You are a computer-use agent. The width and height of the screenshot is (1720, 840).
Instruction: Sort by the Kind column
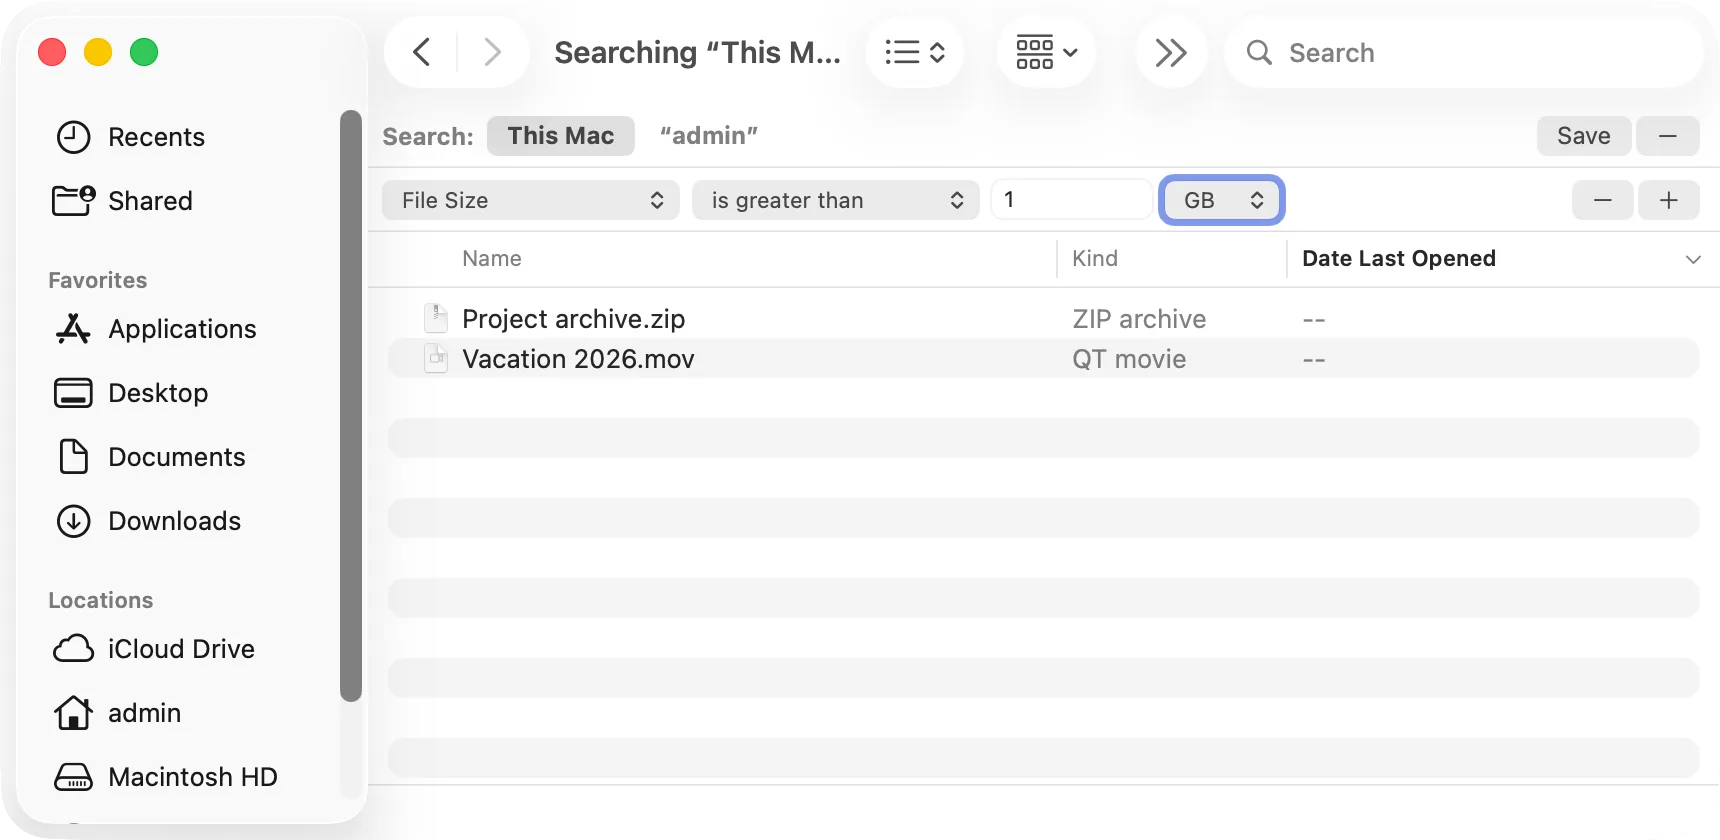coord(1095,259)
